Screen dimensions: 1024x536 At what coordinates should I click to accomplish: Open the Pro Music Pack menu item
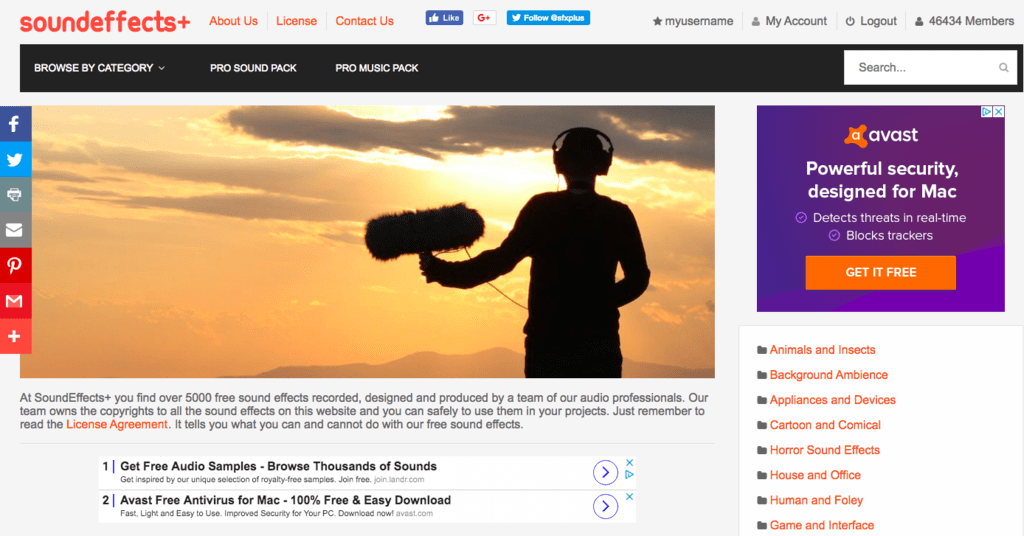377,68
